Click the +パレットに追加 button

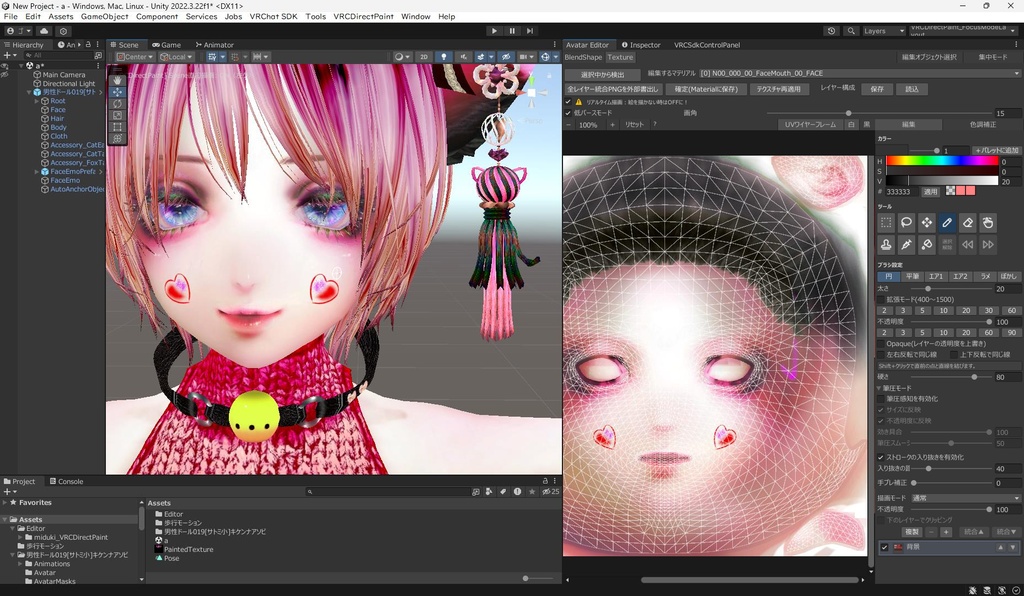pos(997,150)
